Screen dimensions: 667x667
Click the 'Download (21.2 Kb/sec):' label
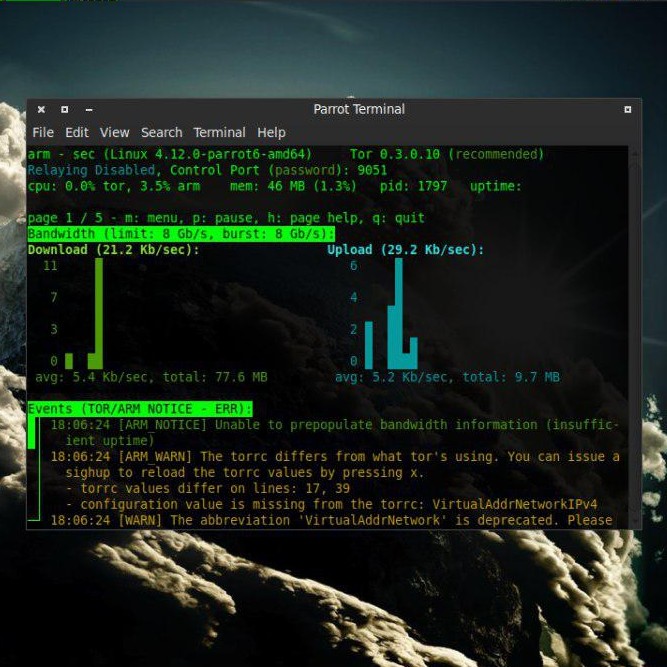(114, 250)
